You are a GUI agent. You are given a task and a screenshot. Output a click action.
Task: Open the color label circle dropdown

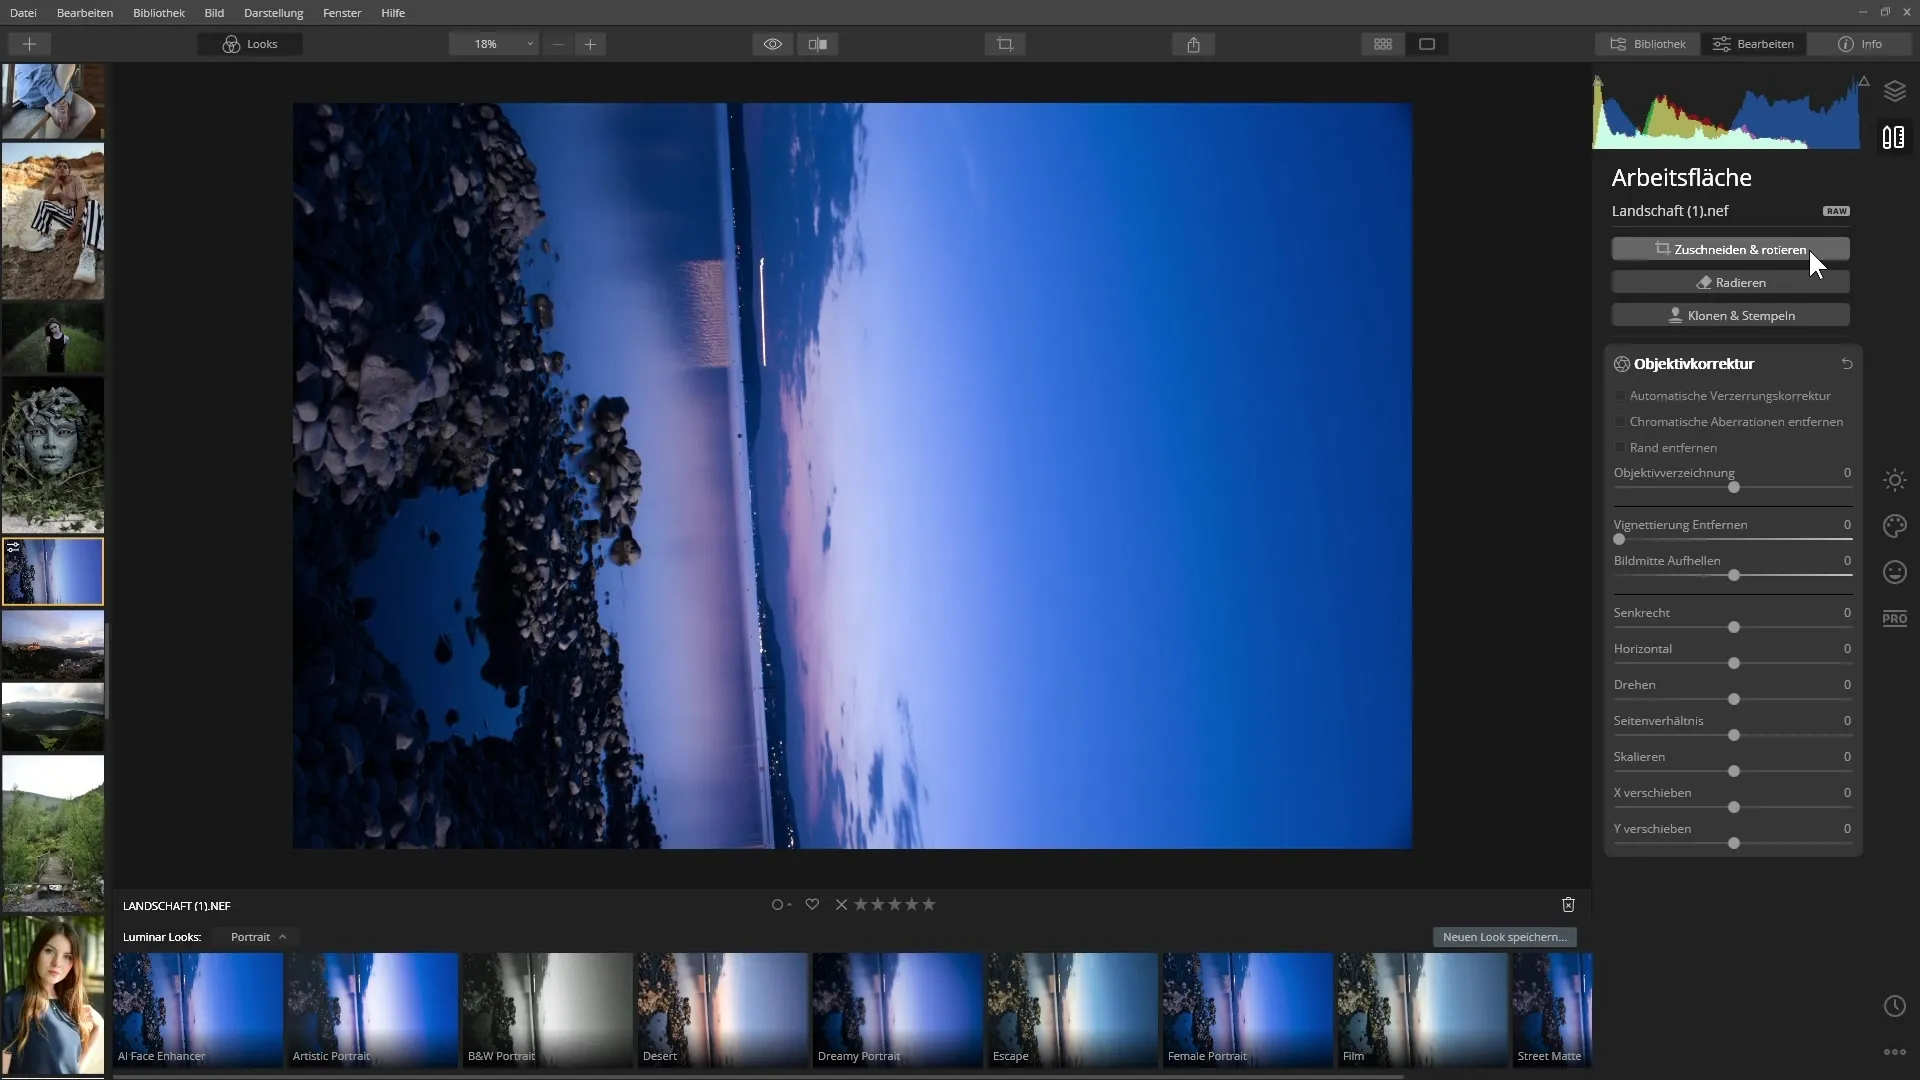[781, 905]
